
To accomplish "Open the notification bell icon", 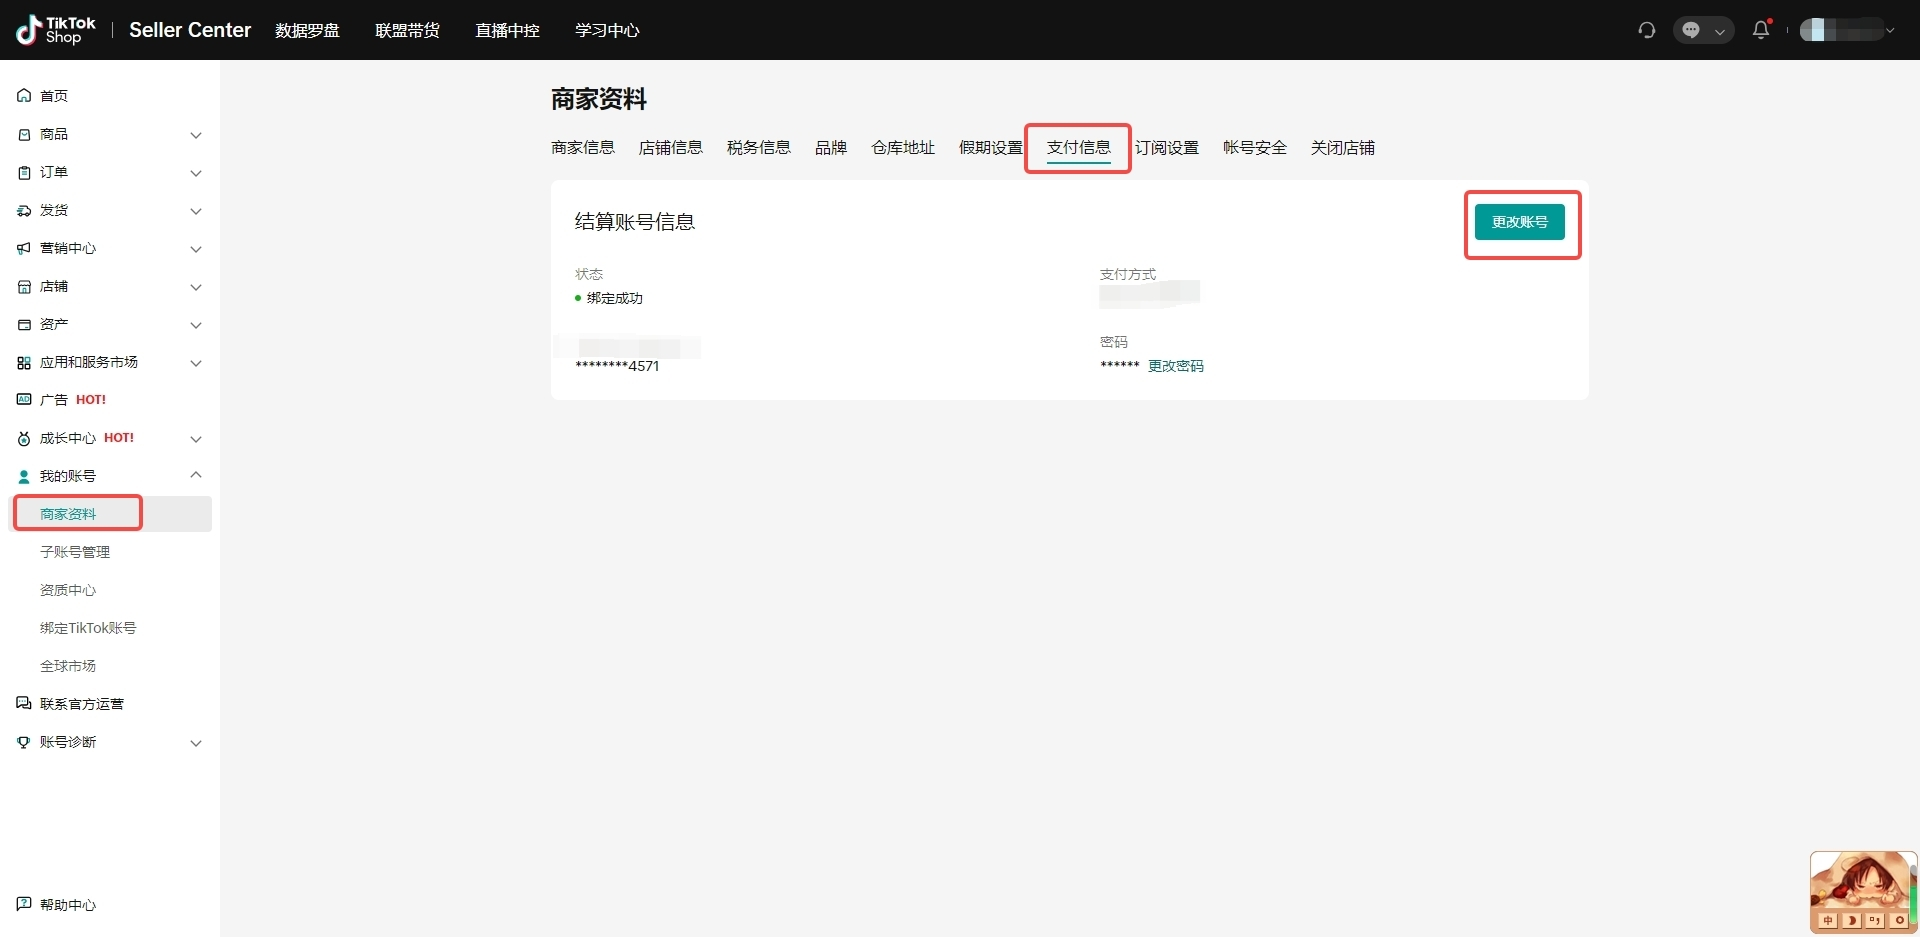I will coord(1761,30).
